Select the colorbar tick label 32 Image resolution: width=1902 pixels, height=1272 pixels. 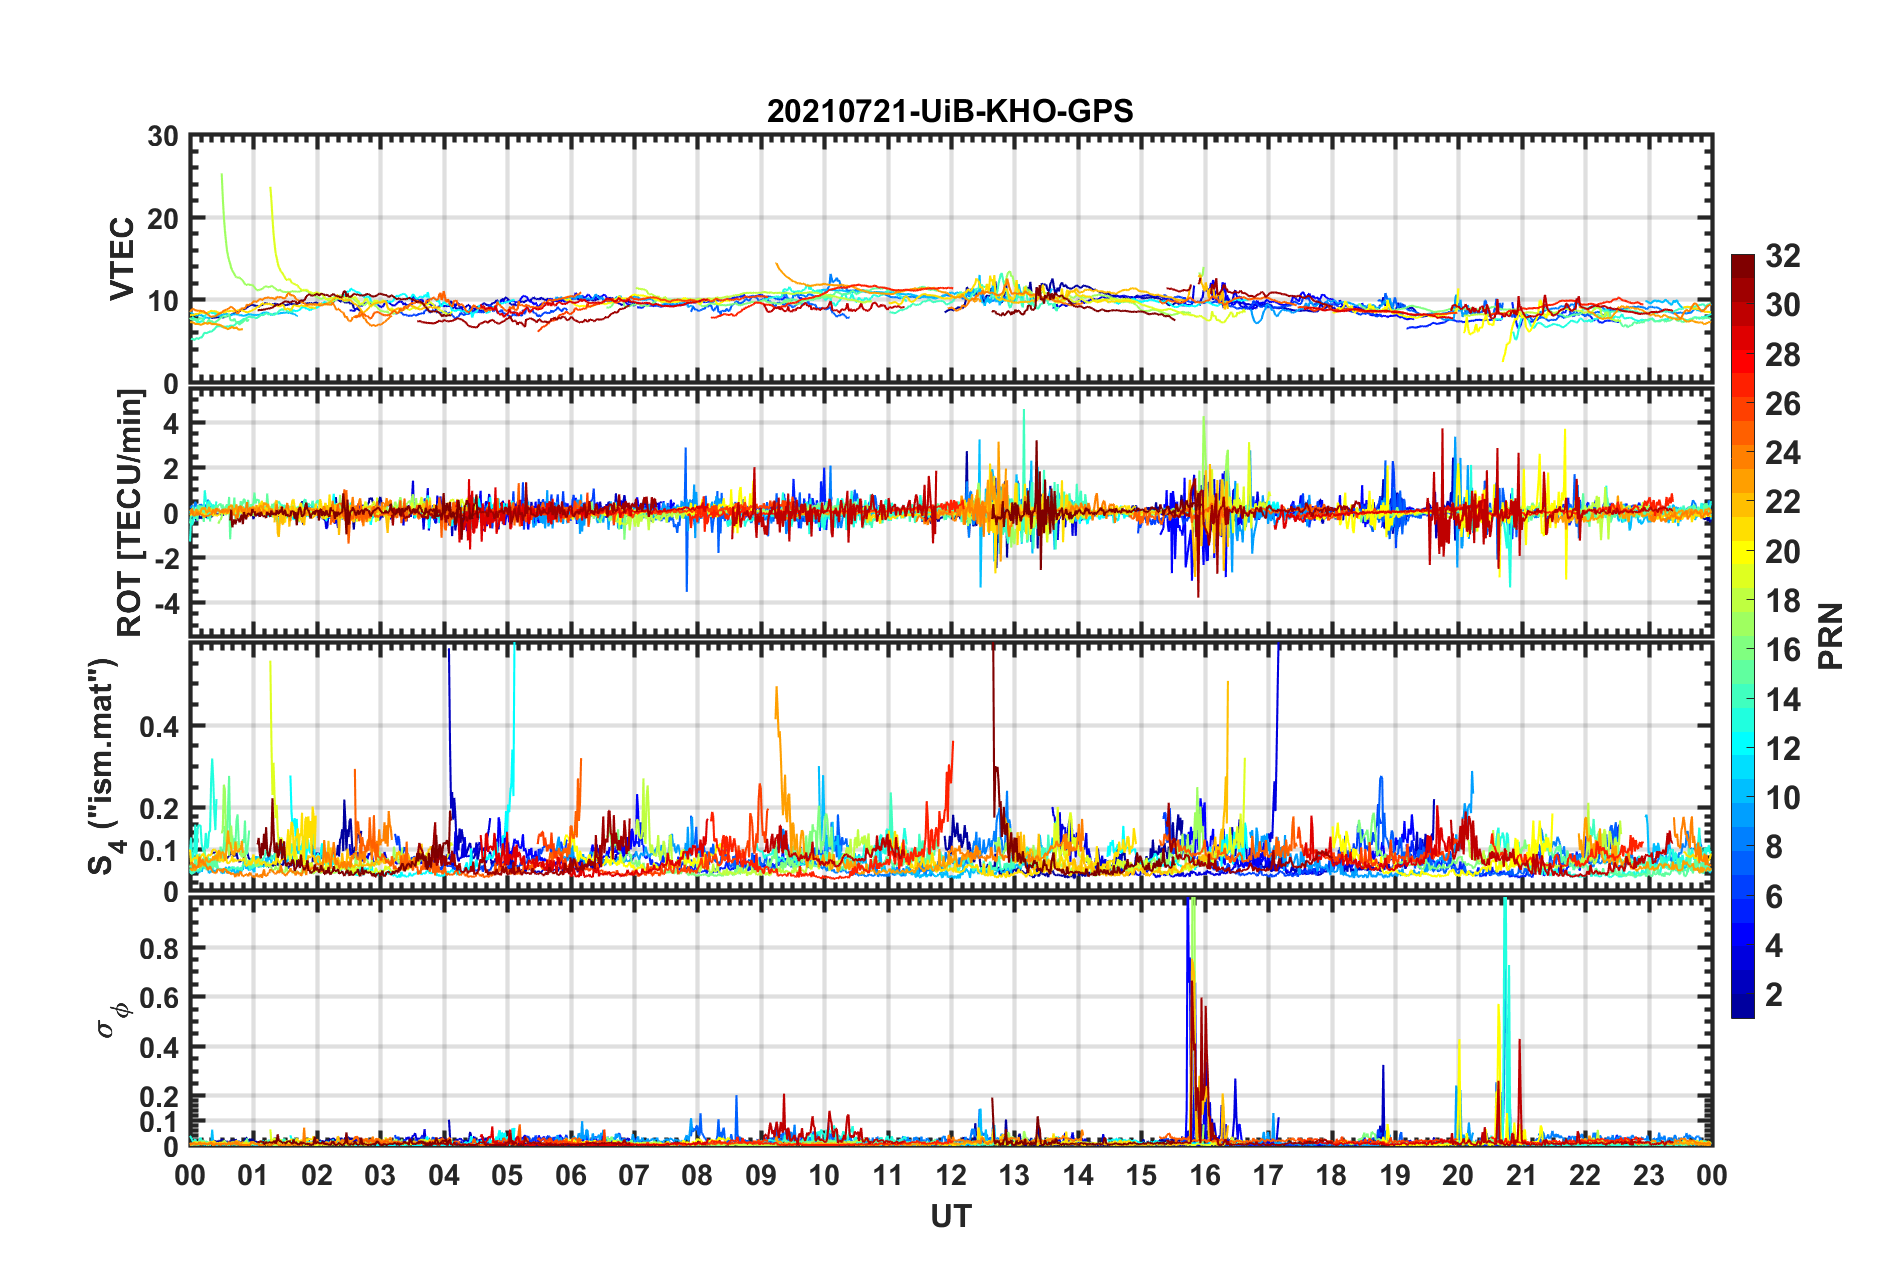click(x=1783, y=257)
